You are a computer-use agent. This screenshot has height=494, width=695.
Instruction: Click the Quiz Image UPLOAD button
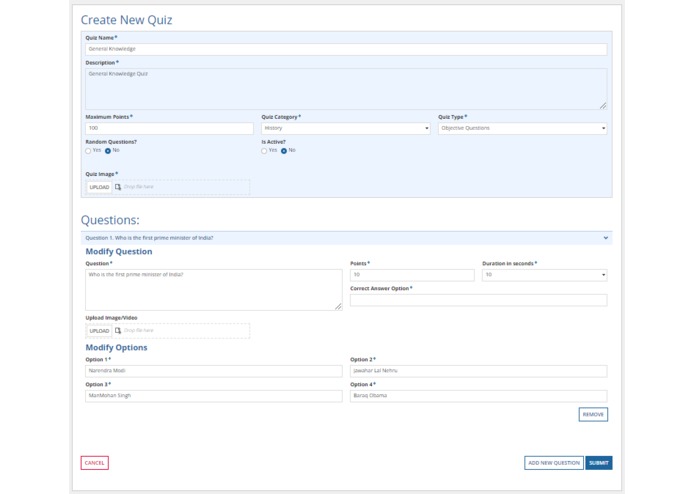(99, 187)
